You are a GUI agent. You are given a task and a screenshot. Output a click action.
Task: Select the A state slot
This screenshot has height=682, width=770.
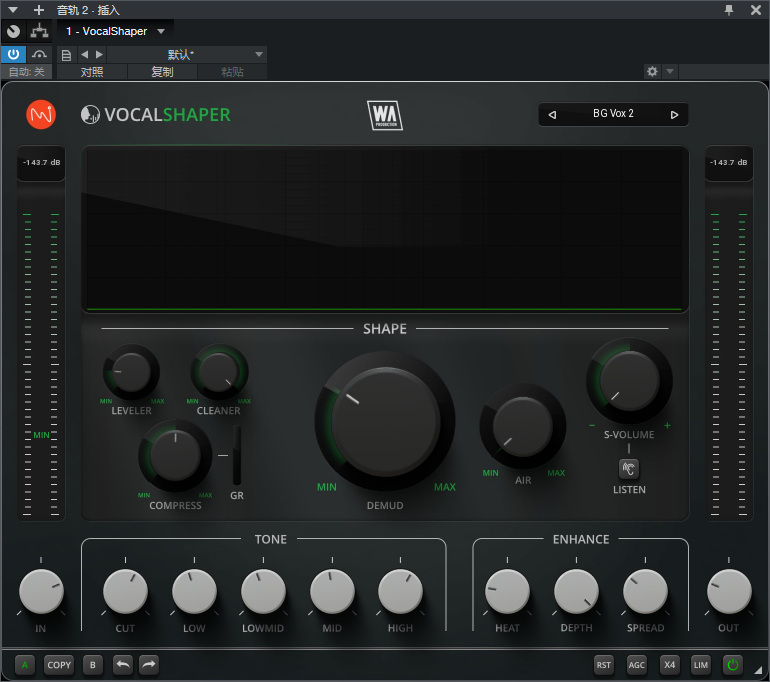pyautogui.click(x=25, y=665)
